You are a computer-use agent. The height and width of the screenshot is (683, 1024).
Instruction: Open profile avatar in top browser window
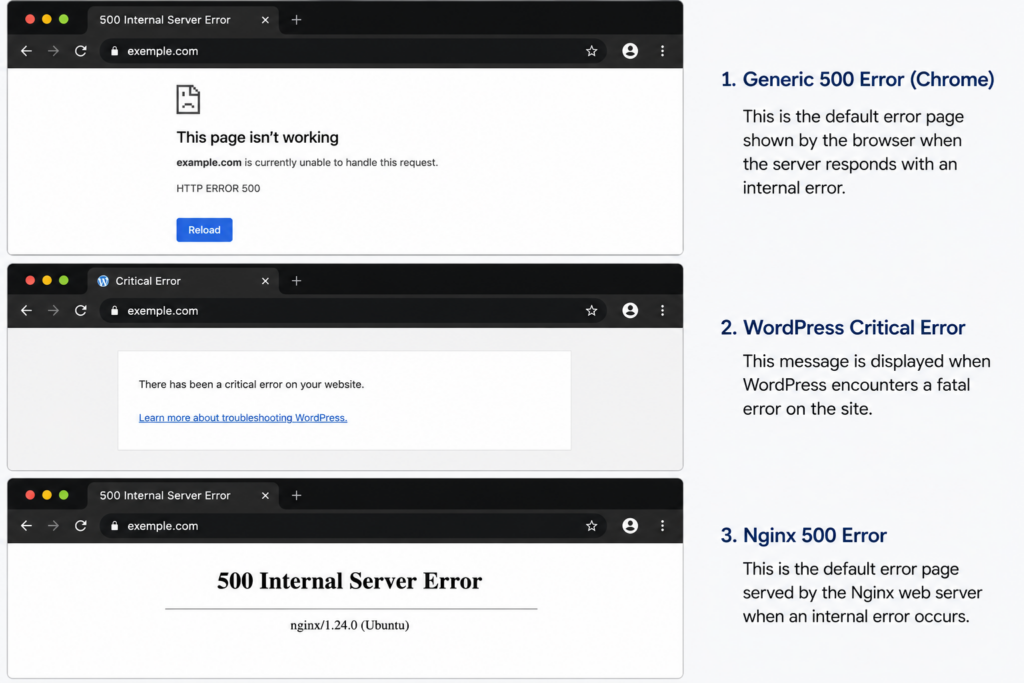pos(630,51)
